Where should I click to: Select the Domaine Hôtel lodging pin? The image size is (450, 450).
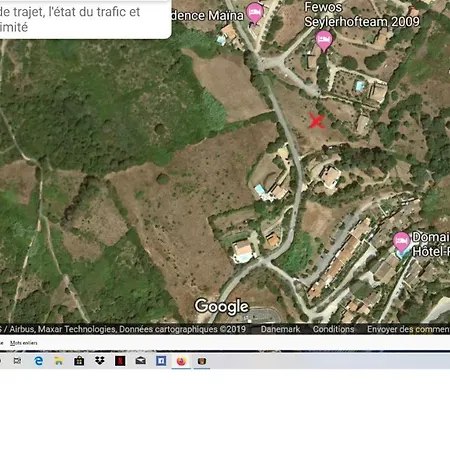click(x=401, y=242)
